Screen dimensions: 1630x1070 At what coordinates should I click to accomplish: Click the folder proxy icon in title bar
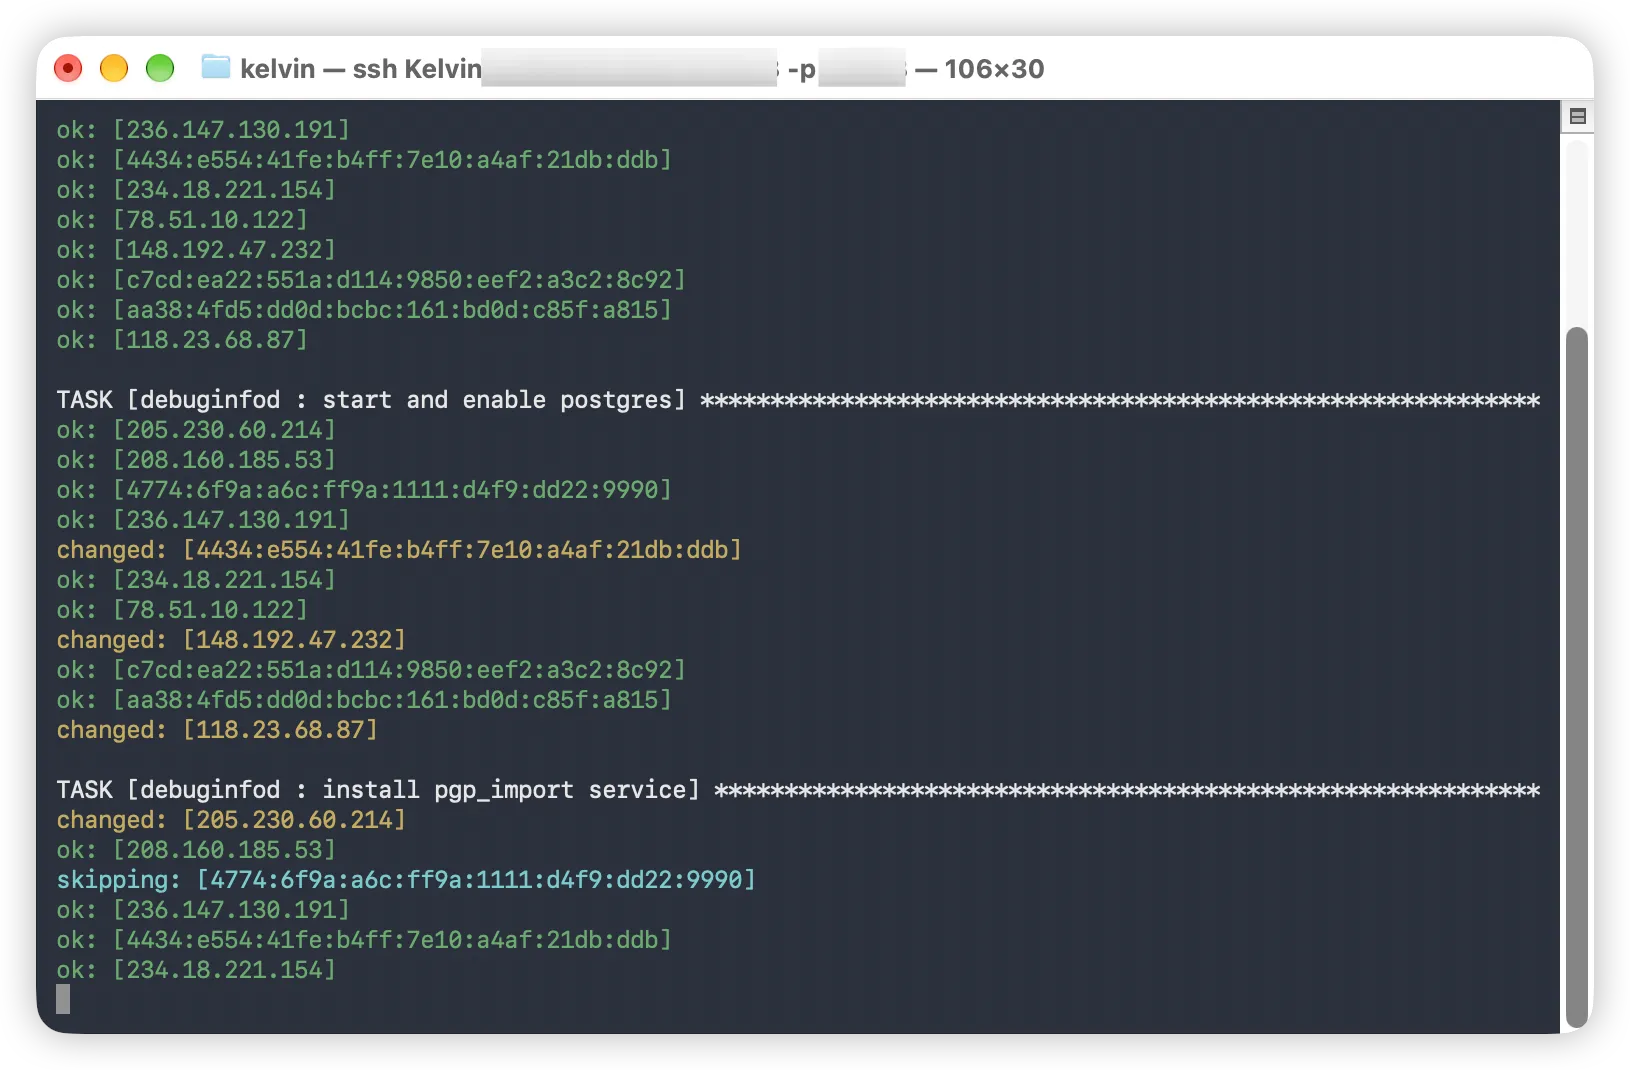coord(215,67)
